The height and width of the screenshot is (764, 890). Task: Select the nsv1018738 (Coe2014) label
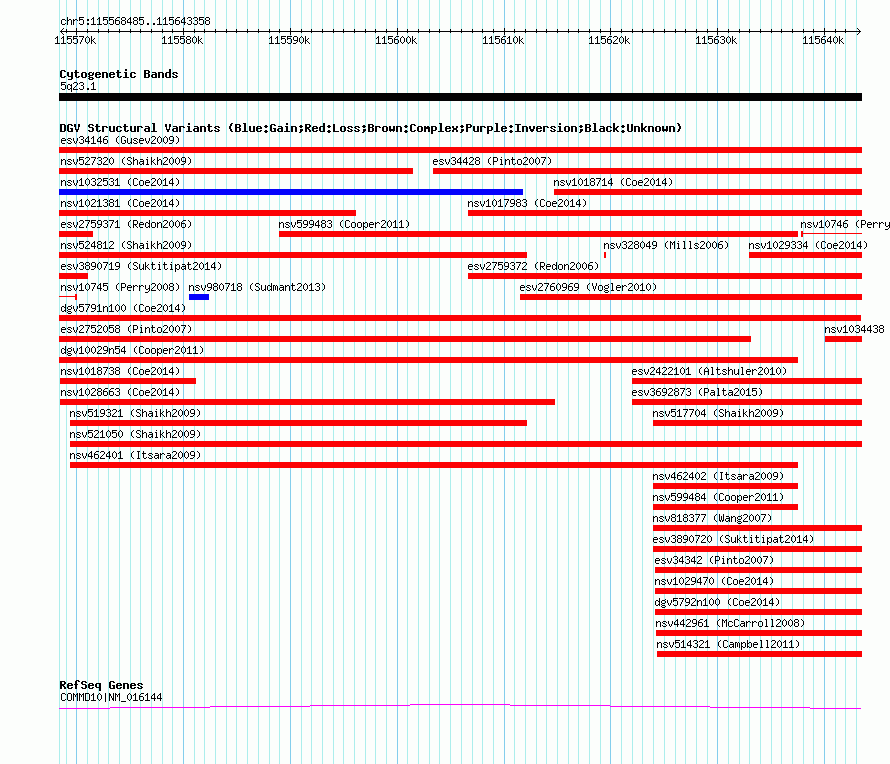coord(120,371)
